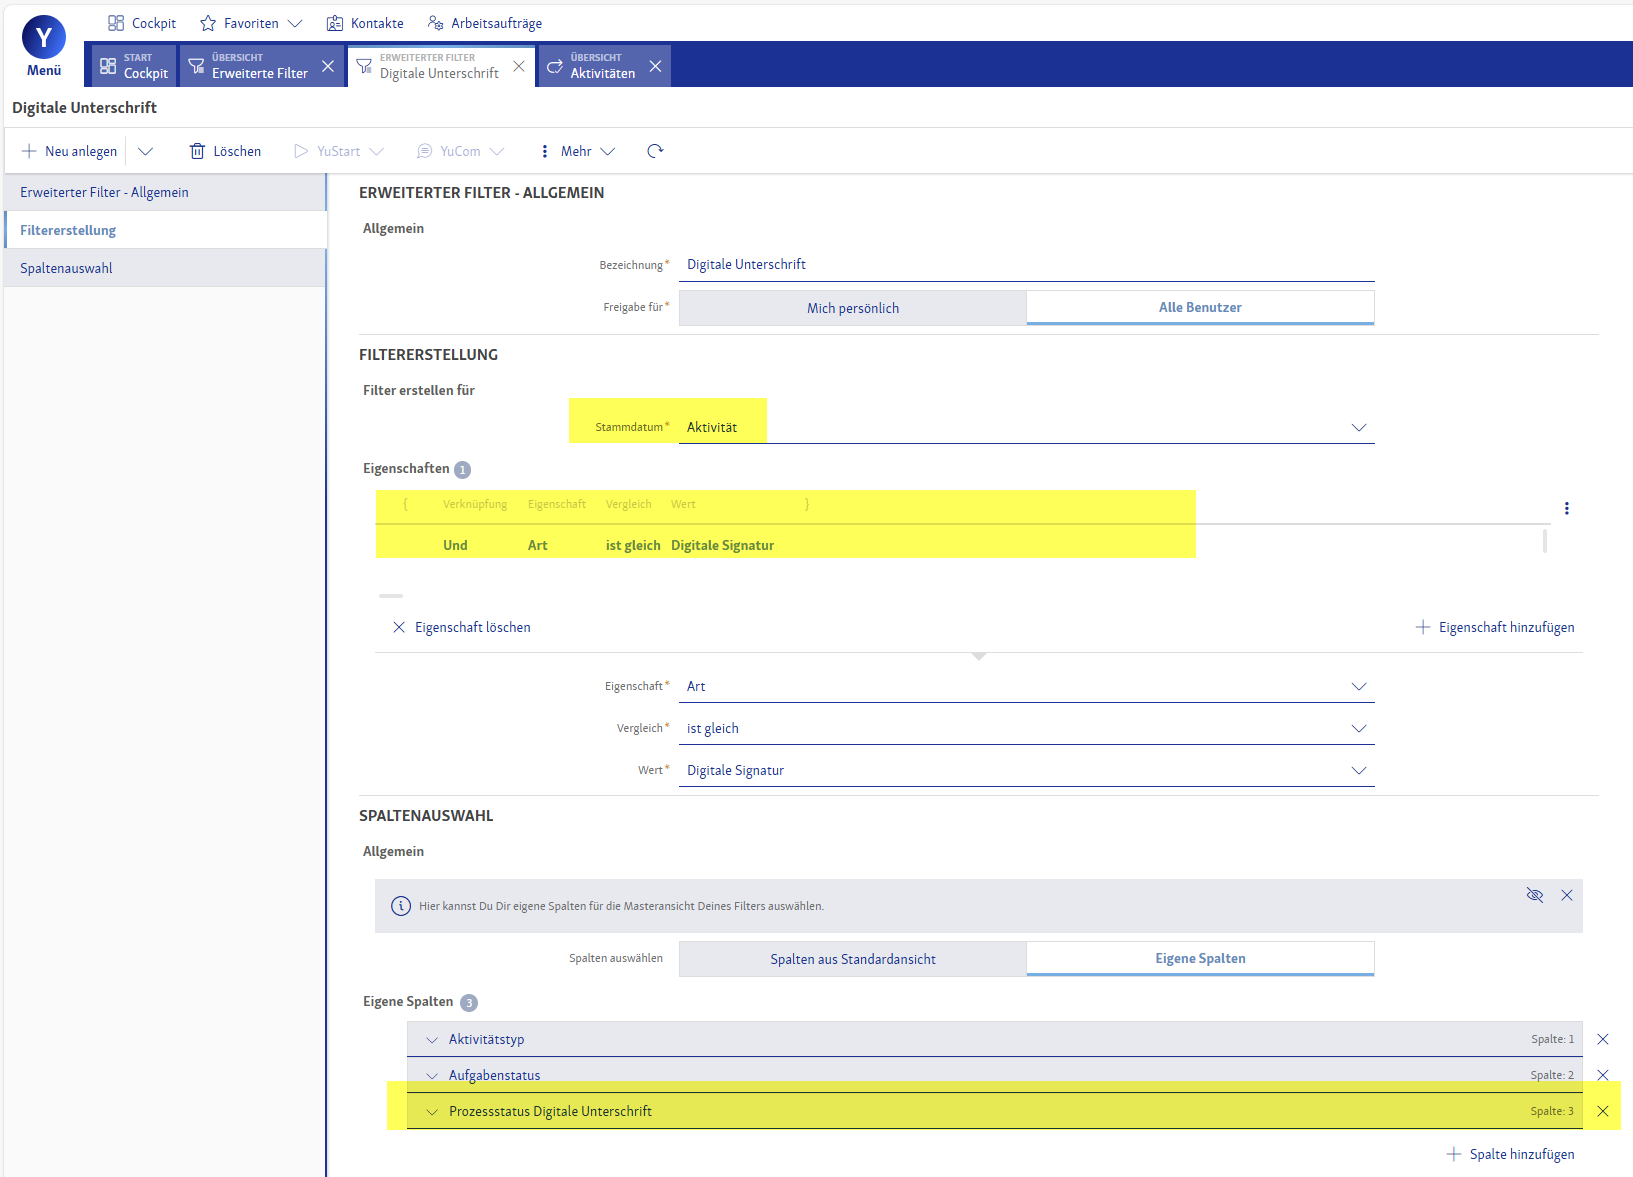Select Mich persönlich for Freigabe
The width and height of the screenshot is (1633, 1177).
coord(852,308)
